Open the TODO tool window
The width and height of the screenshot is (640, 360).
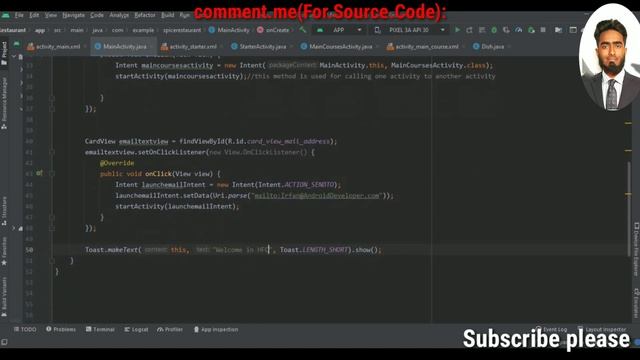point(25,329)
